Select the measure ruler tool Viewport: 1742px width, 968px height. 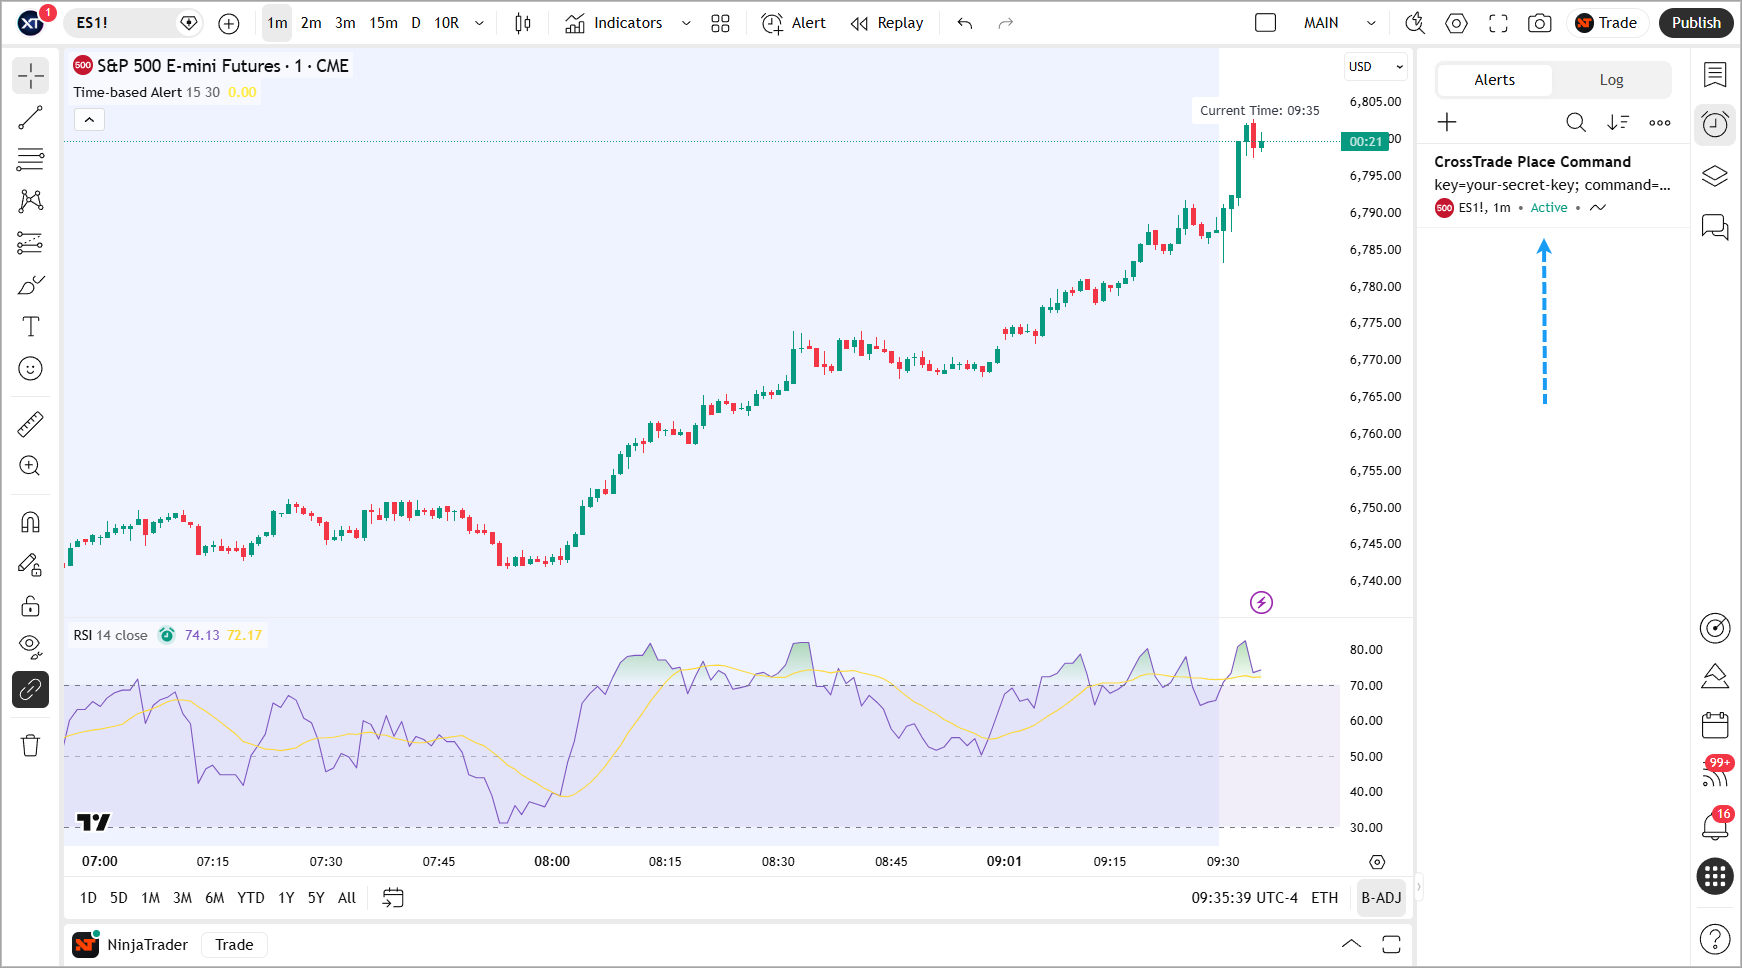[30, 425]
